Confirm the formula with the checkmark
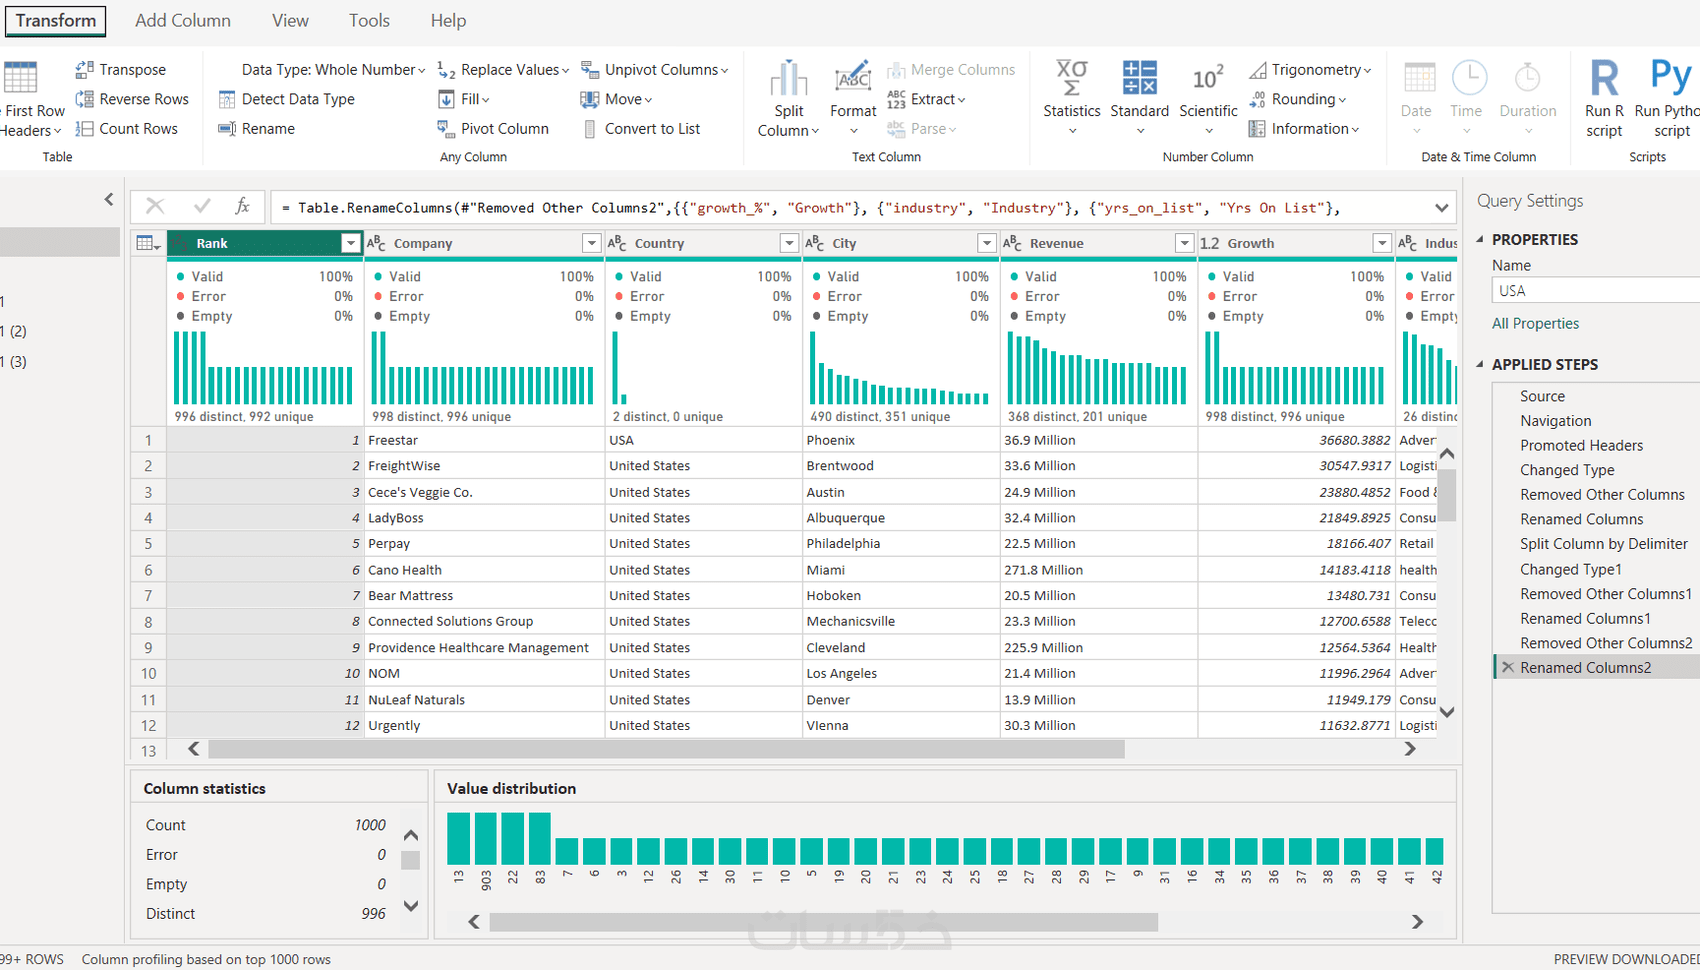 click(202, 206)
